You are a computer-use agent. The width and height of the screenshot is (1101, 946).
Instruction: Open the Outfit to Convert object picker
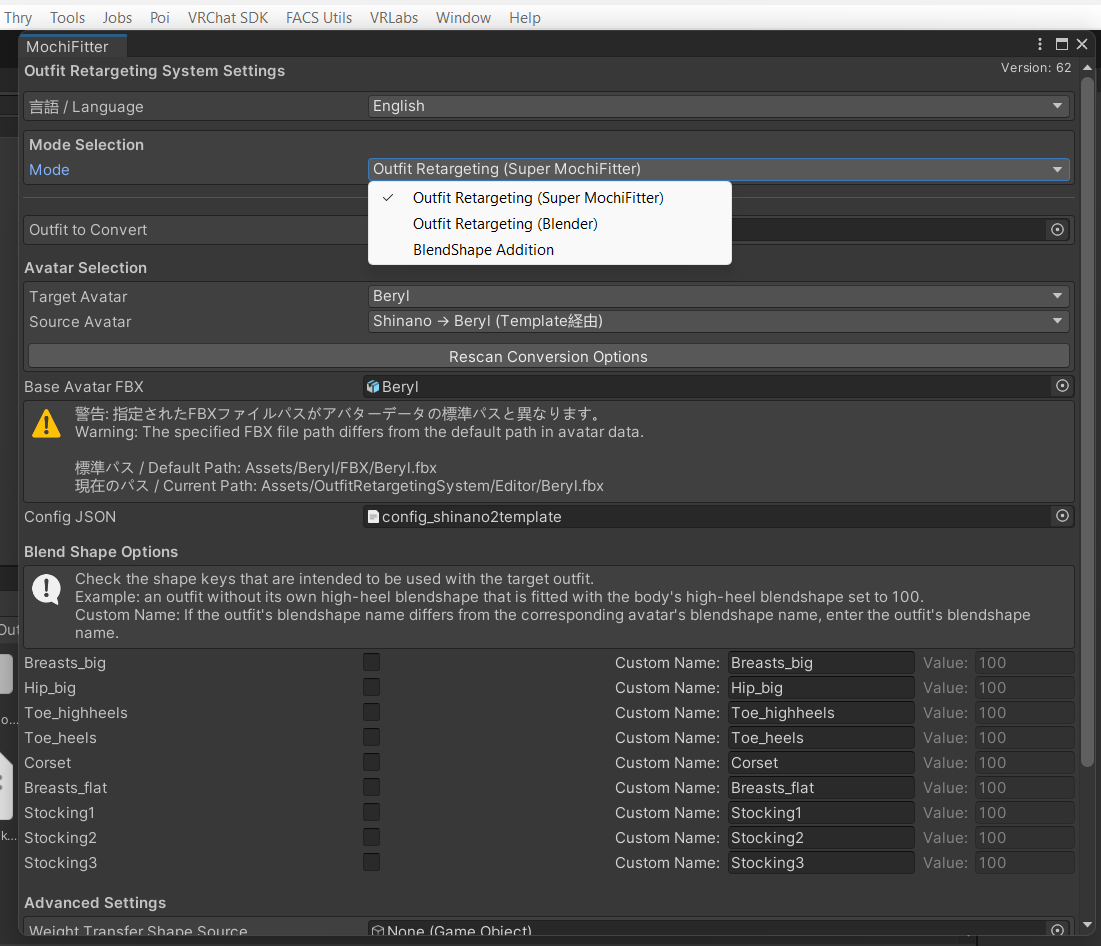click(x=1057, y=230)
